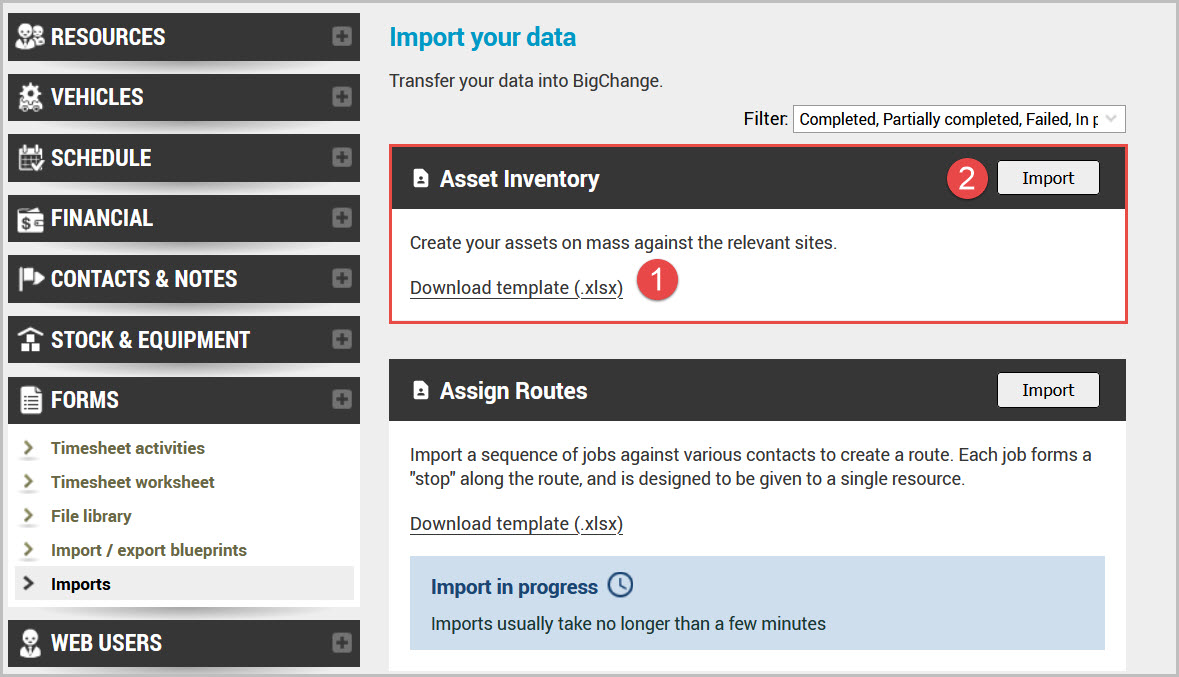Expand the Web Users plus button

(342, 642)
